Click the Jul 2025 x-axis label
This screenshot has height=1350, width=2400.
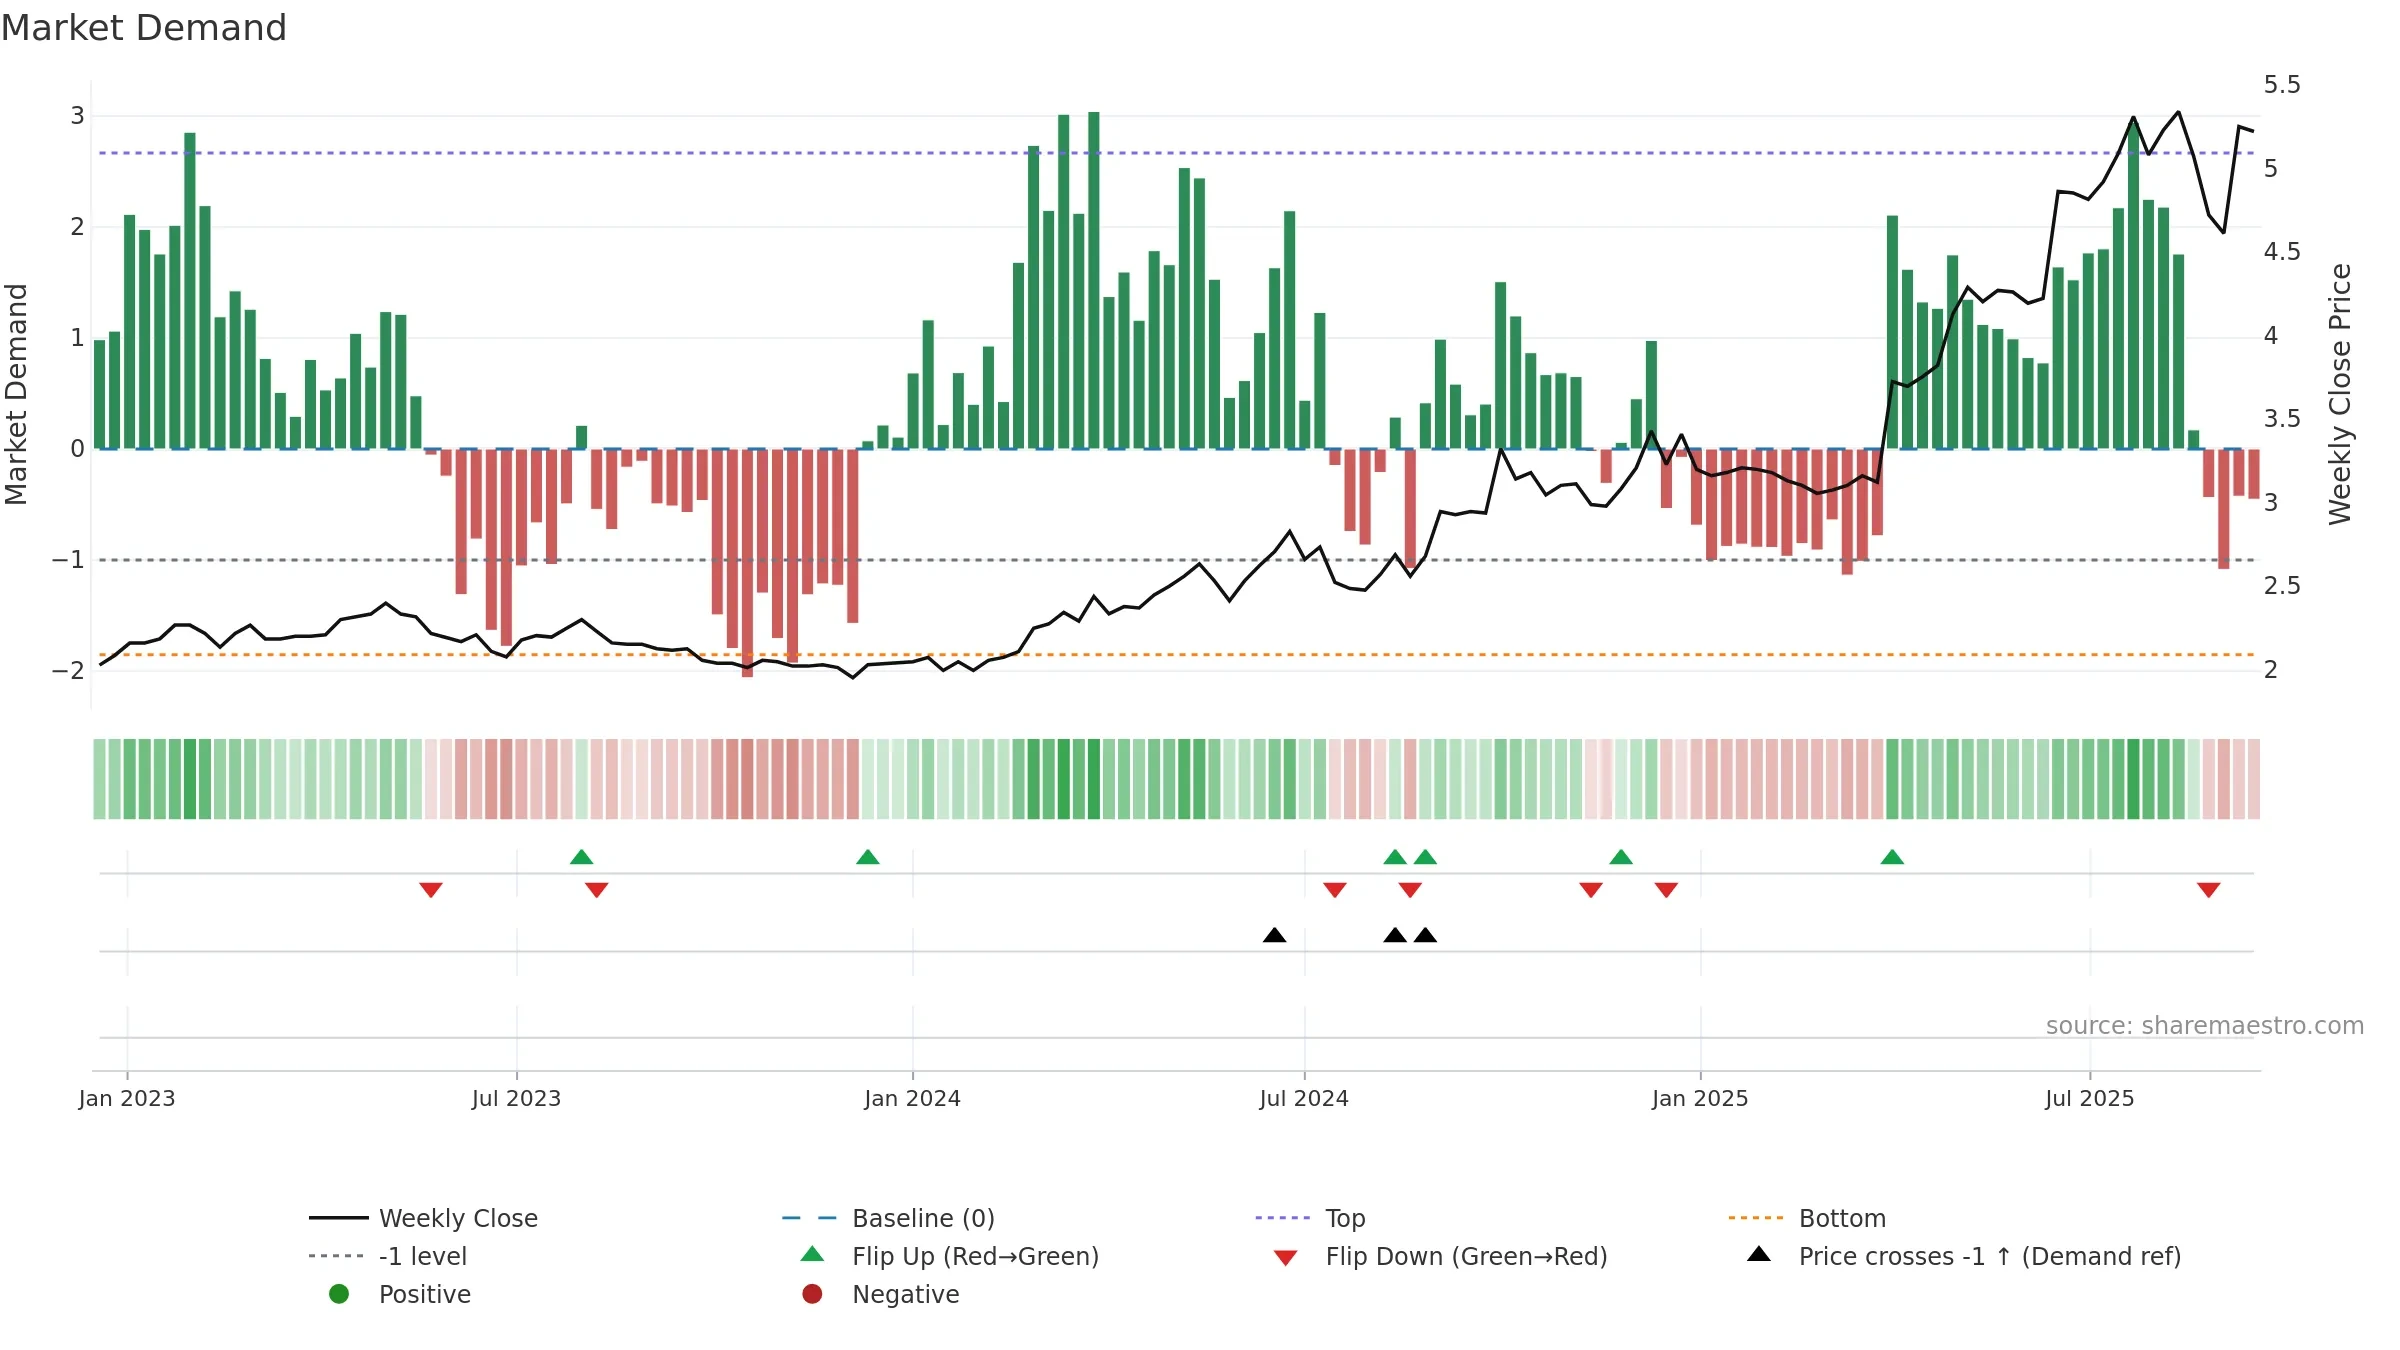point(2090,1099)
